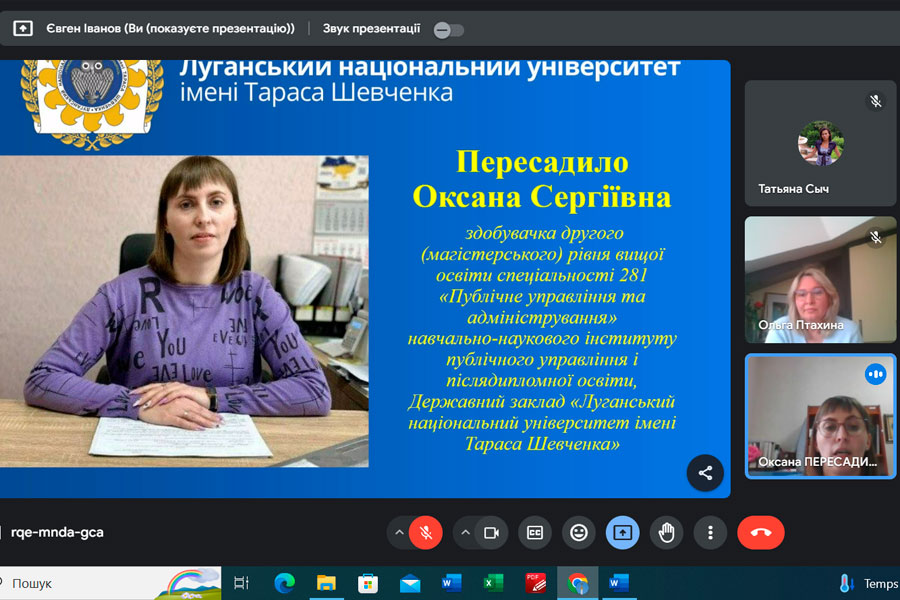Expand camera video settings arrow
The height and width of the screenshot is (600, 900).
pyautogui.click(x=466, y=533)
